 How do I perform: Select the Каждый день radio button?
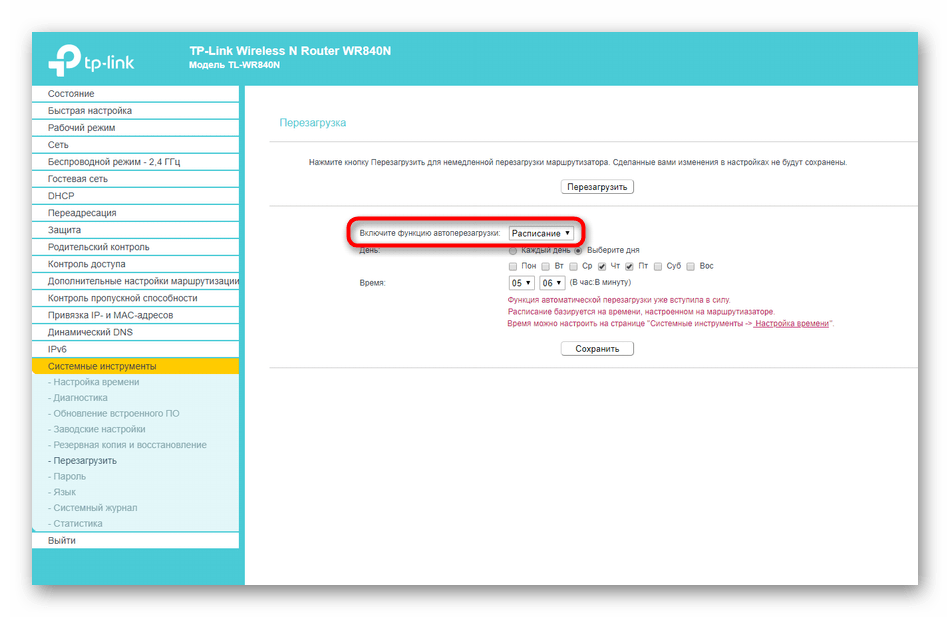click(513, 250)
